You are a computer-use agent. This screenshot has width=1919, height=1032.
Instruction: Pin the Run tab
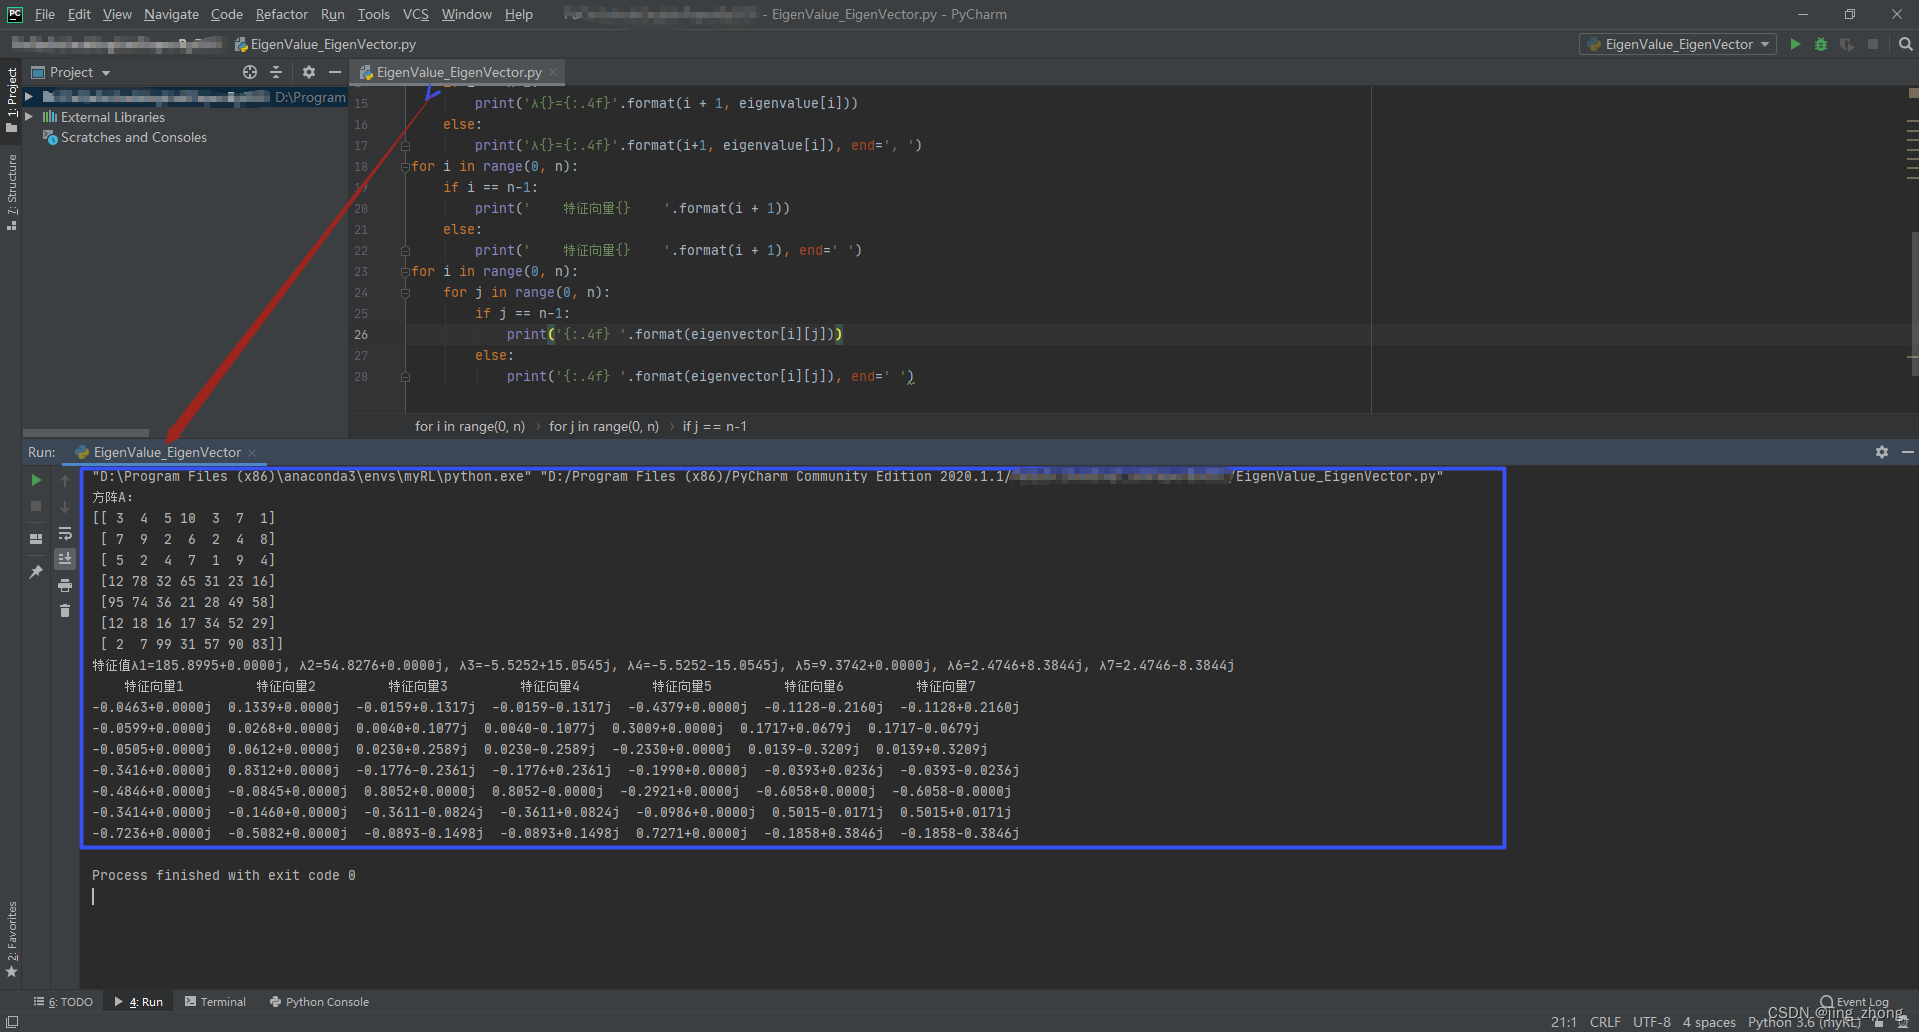[x=36, y=571]
